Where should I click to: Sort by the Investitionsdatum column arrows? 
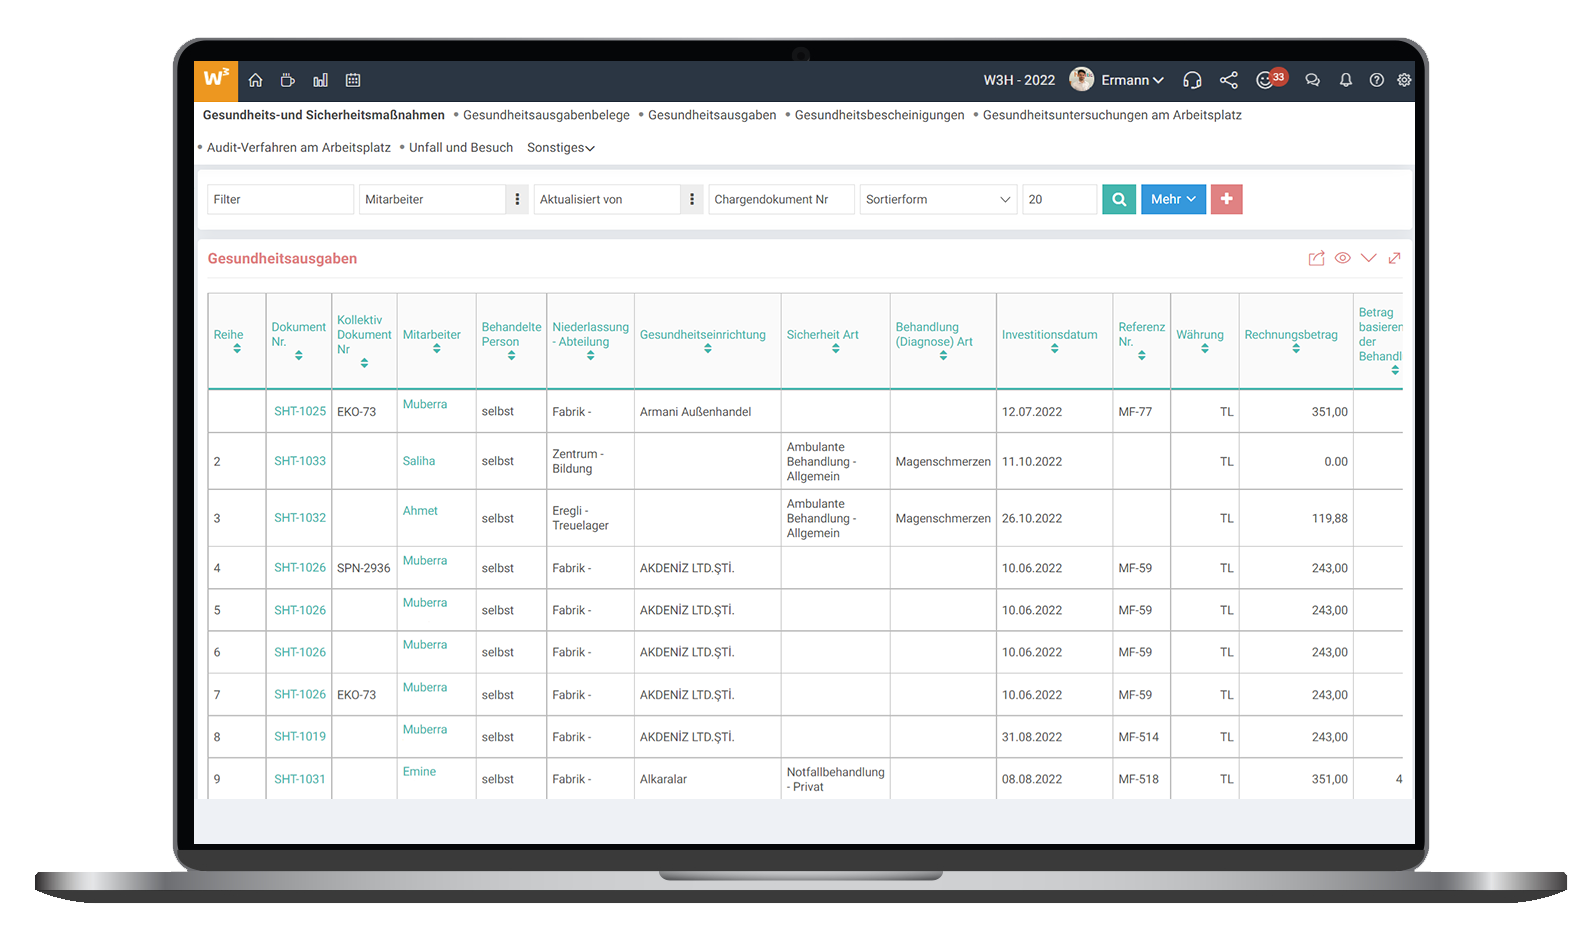tap(1055, 349)
